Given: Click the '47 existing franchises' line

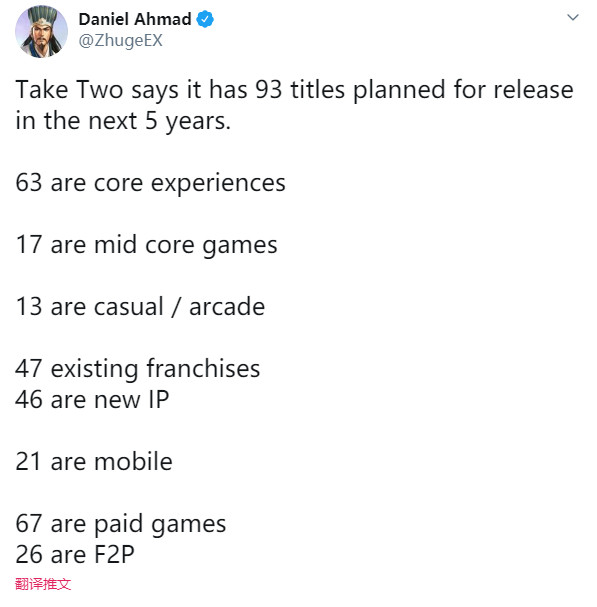Looking at the screenshot, I should click(137, 369).
